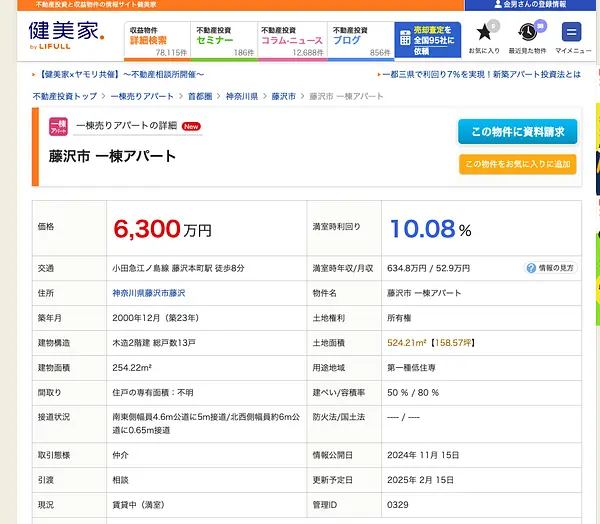The width and height of the screenshot is (600, 524).
Task: Open 神奈川県藤沢市藤沢 address link
Action: pos(149,293)
